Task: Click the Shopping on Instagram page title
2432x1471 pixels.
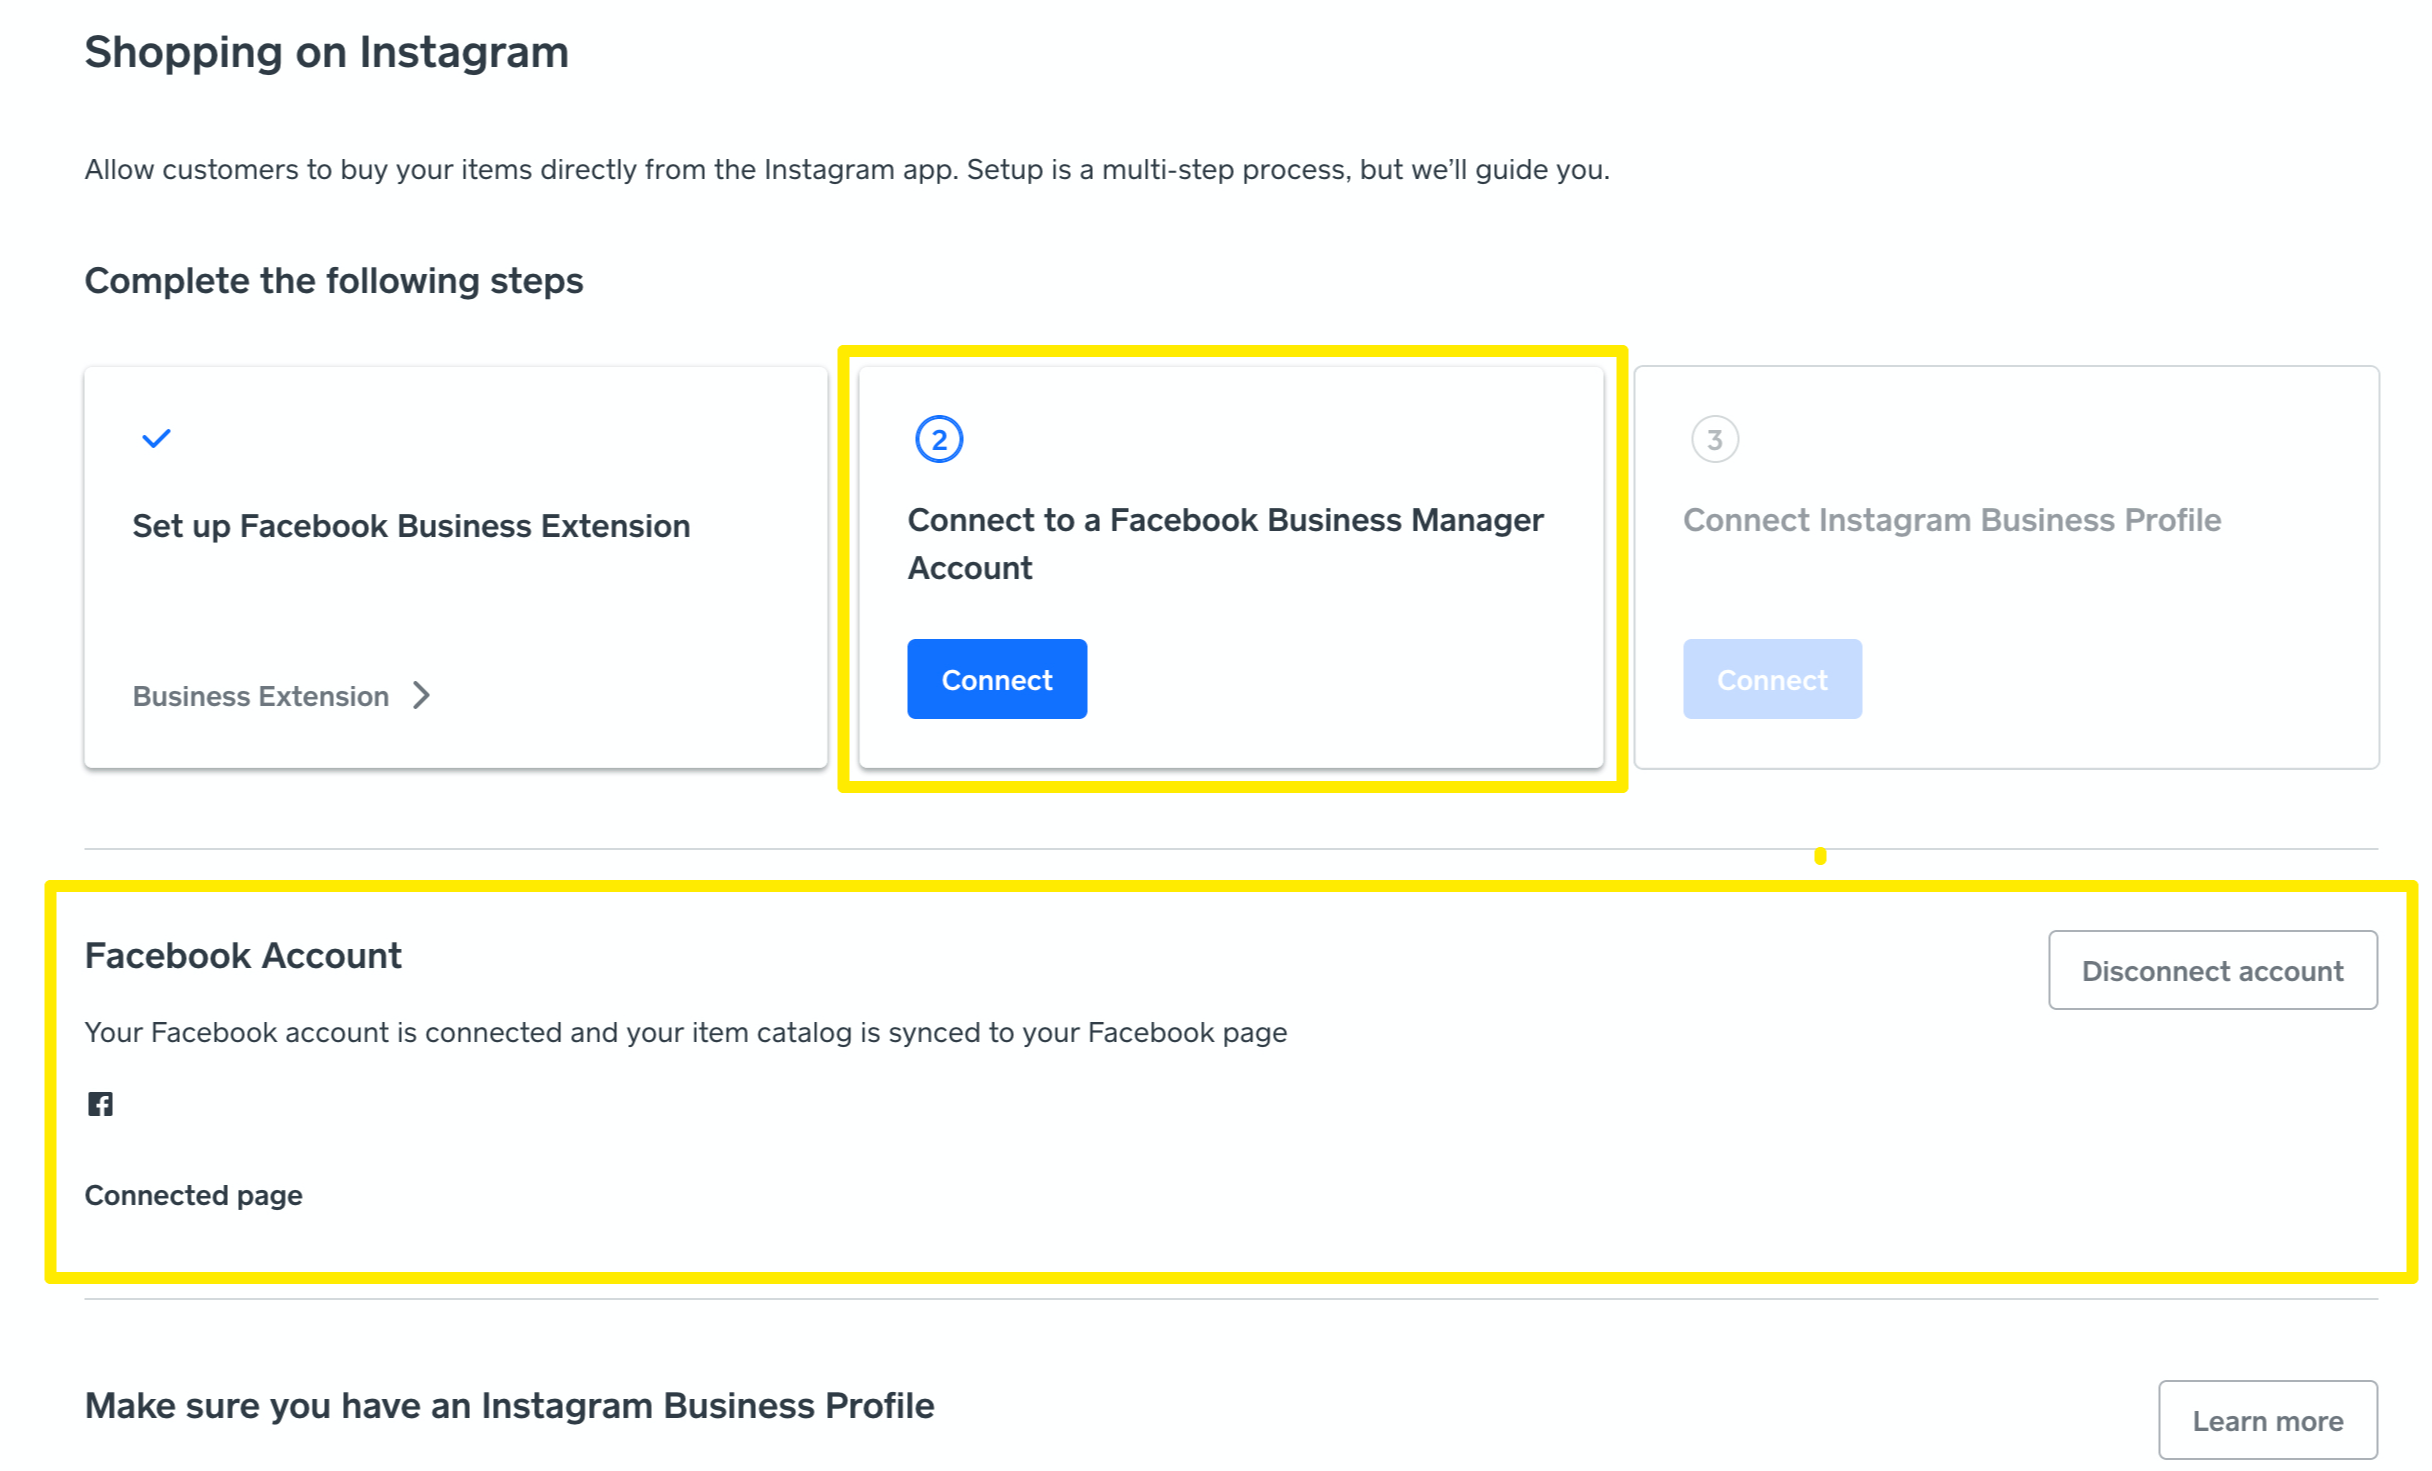Action: pyautogui.click(x=326, y=52)
